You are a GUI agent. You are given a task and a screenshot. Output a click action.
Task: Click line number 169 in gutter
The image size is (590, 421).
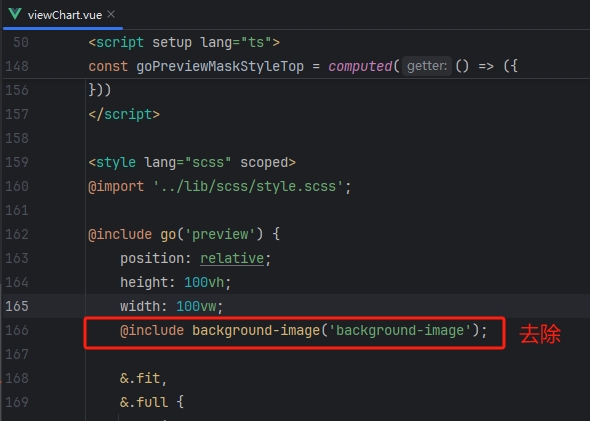[x=17, y=402]
